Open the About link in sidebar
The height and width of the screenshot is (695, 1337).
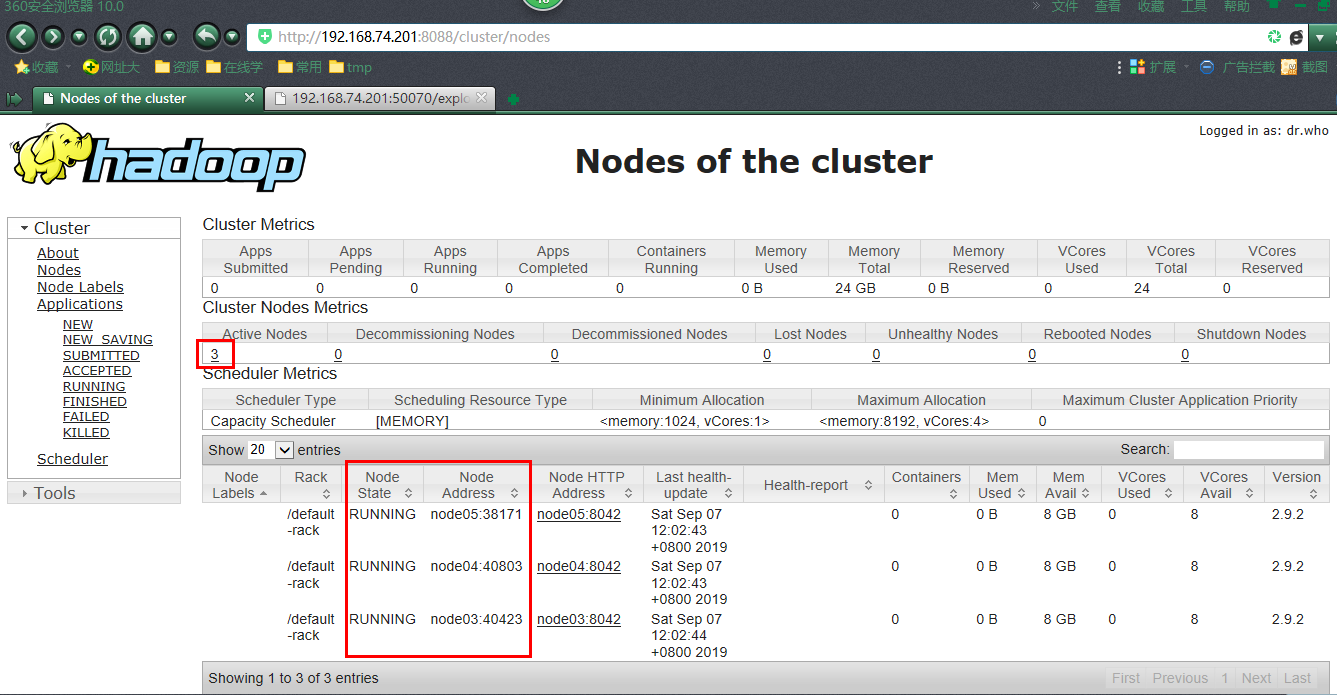tap(58, 253)
